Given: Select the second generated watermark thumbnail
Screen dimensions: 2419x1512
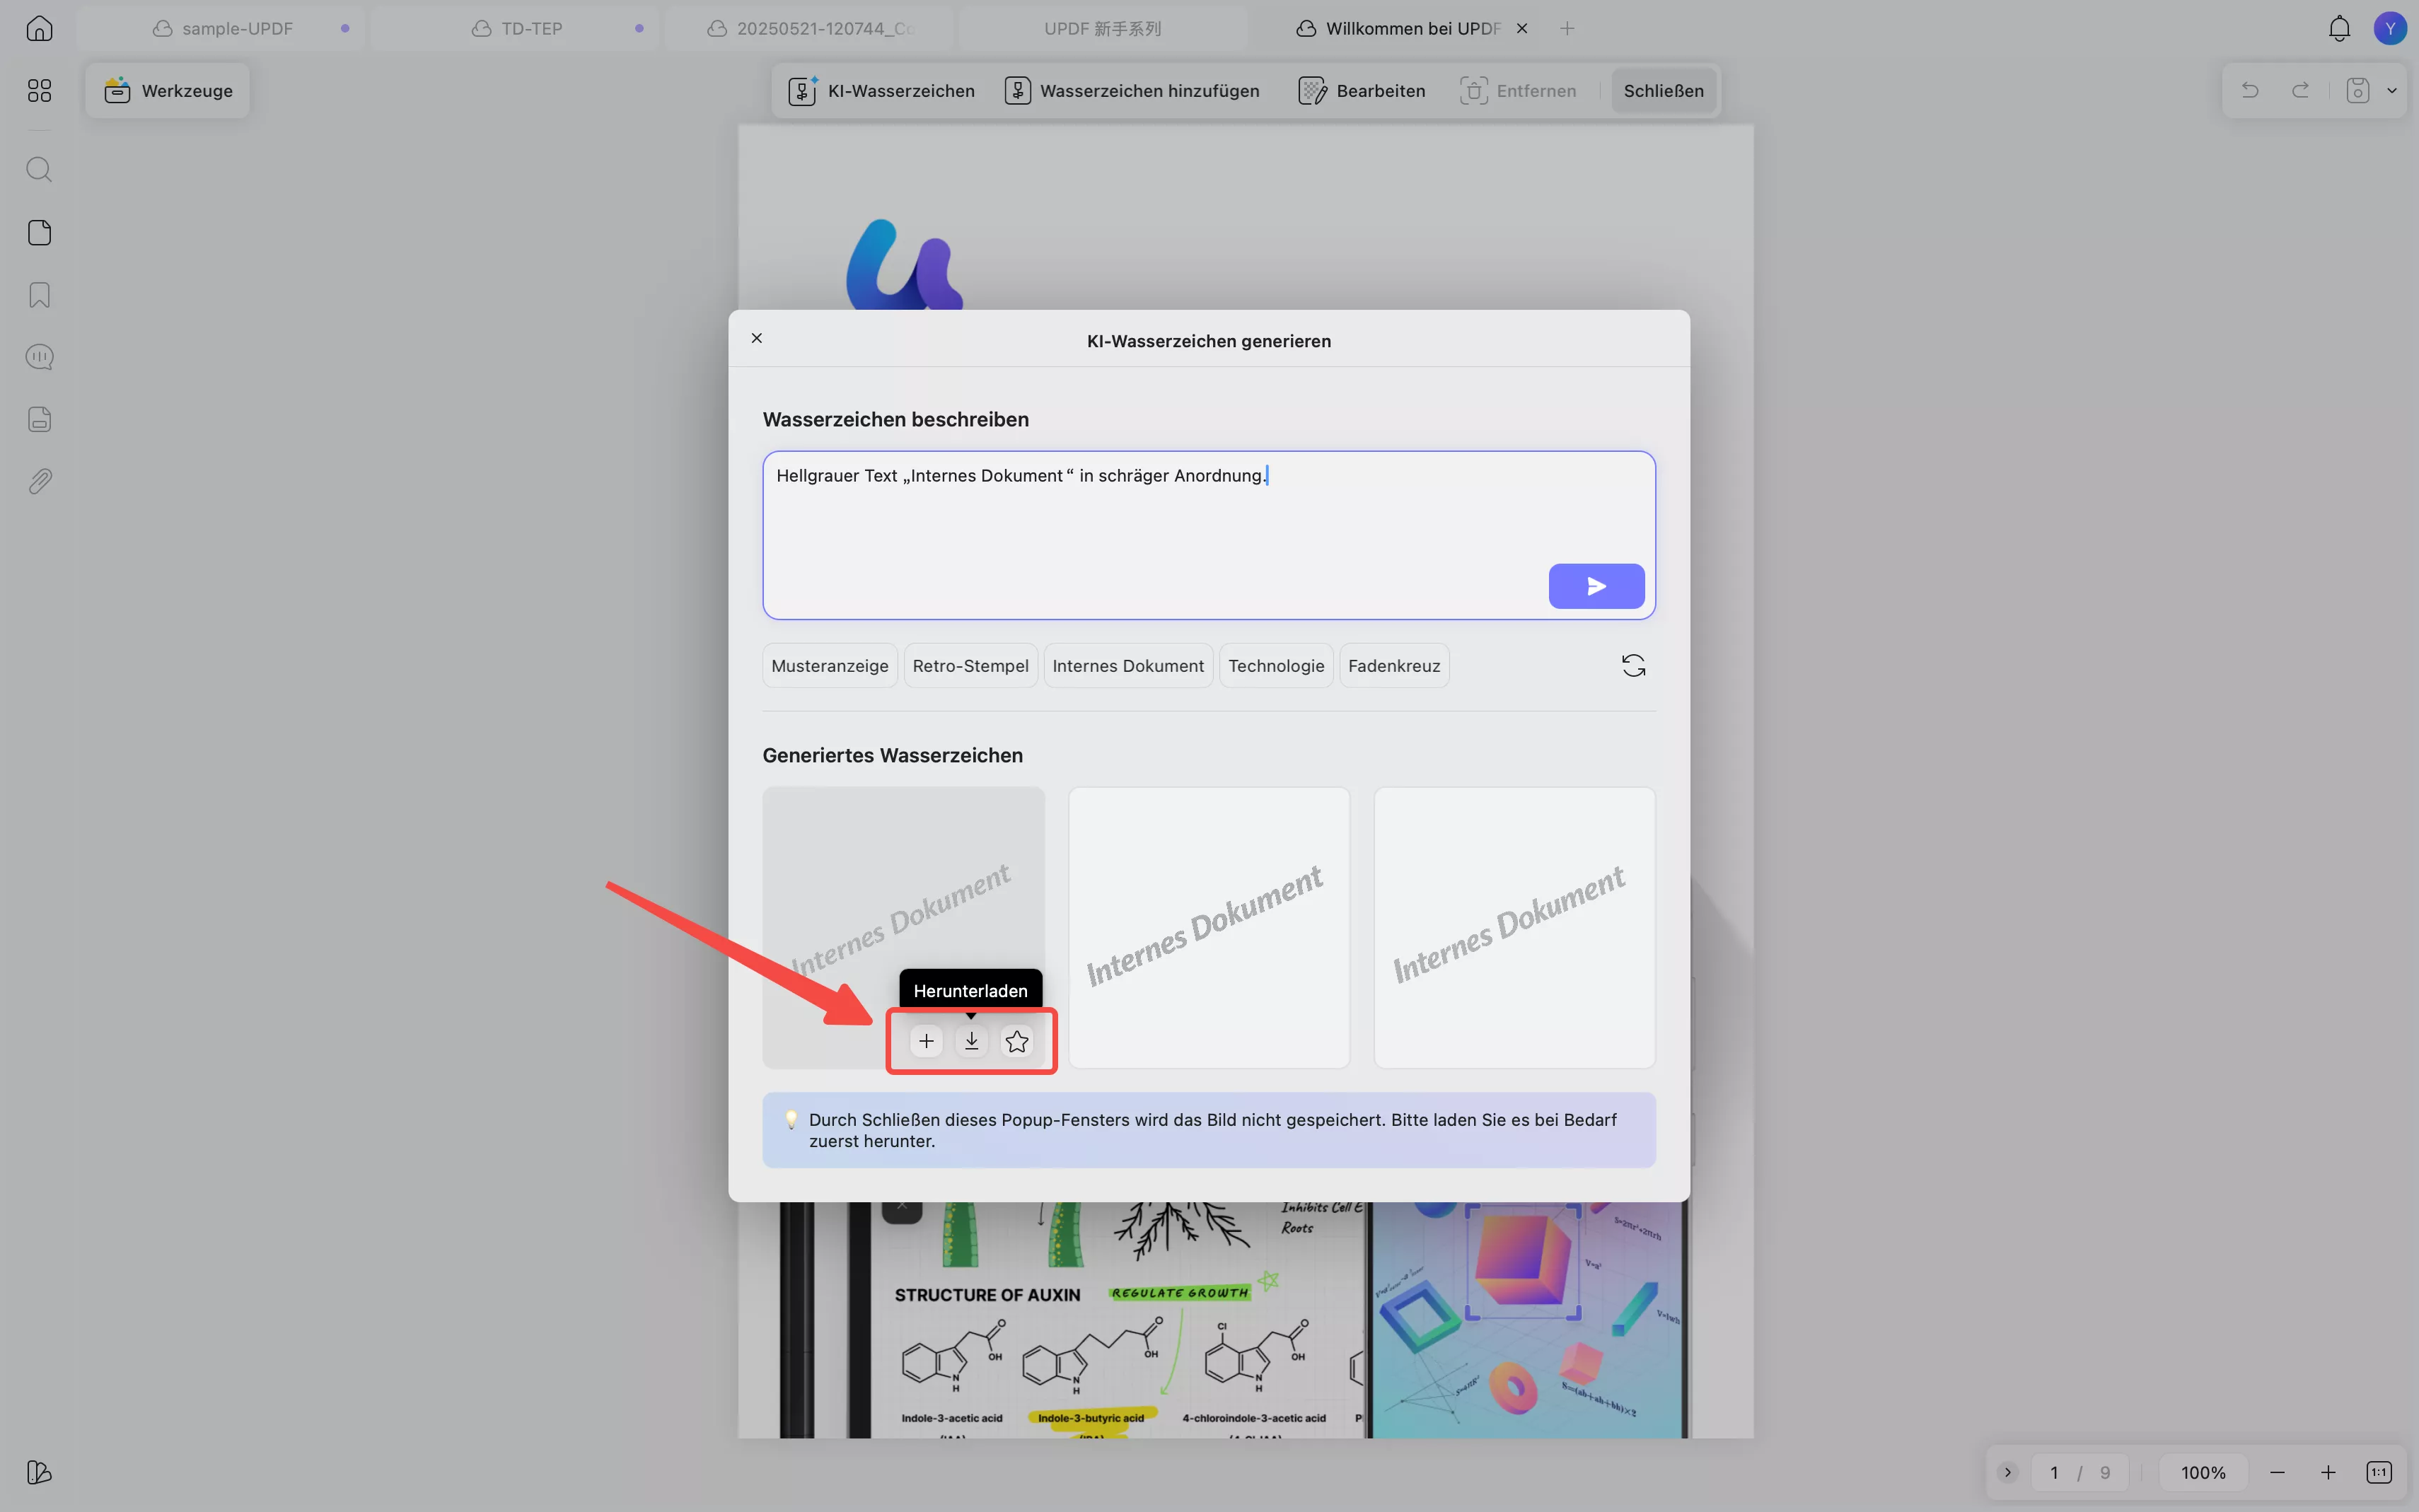Looking at the screenshot, I should [x=1208, y=927].
